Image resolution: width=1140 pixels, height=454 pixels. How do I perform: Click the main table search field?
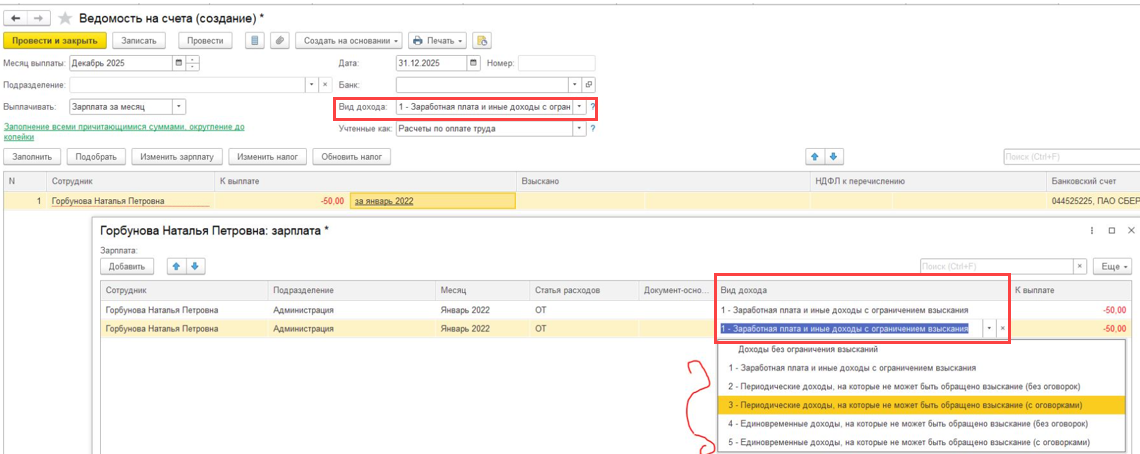click(x=1070, y=157)
